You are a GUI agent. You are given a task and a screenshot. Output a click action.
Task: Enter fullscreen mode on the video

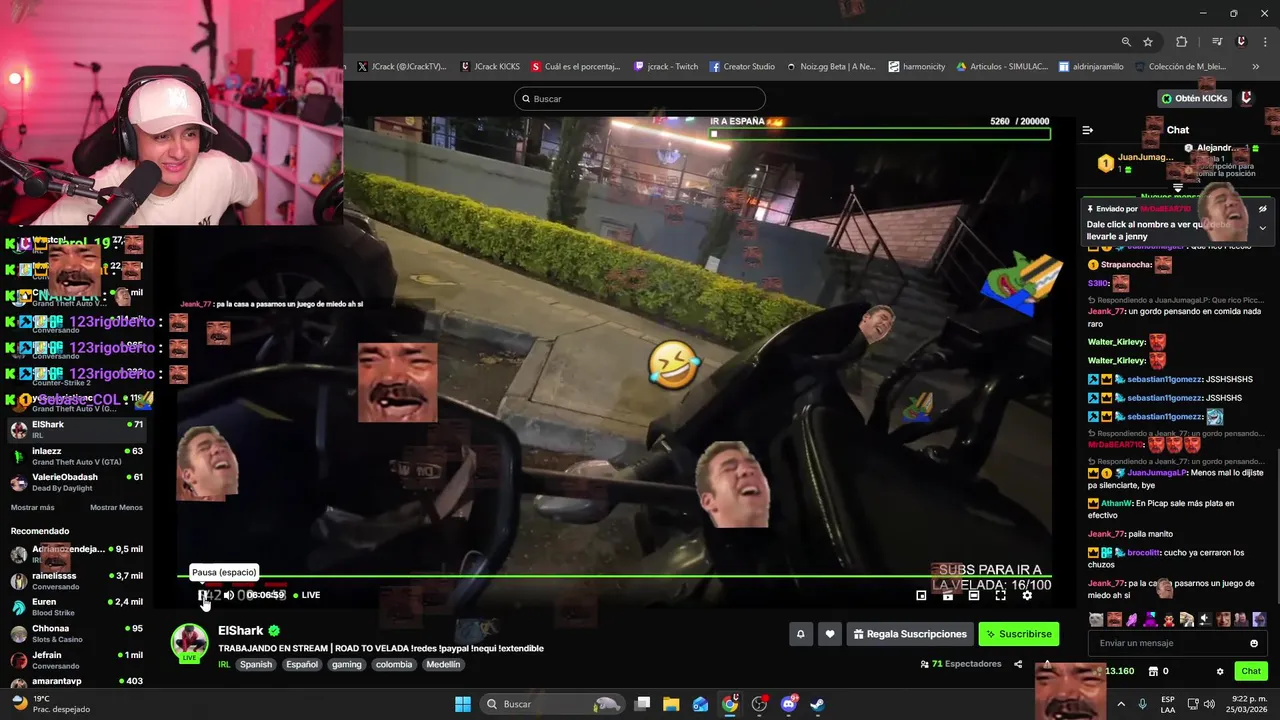[1000, 596]
